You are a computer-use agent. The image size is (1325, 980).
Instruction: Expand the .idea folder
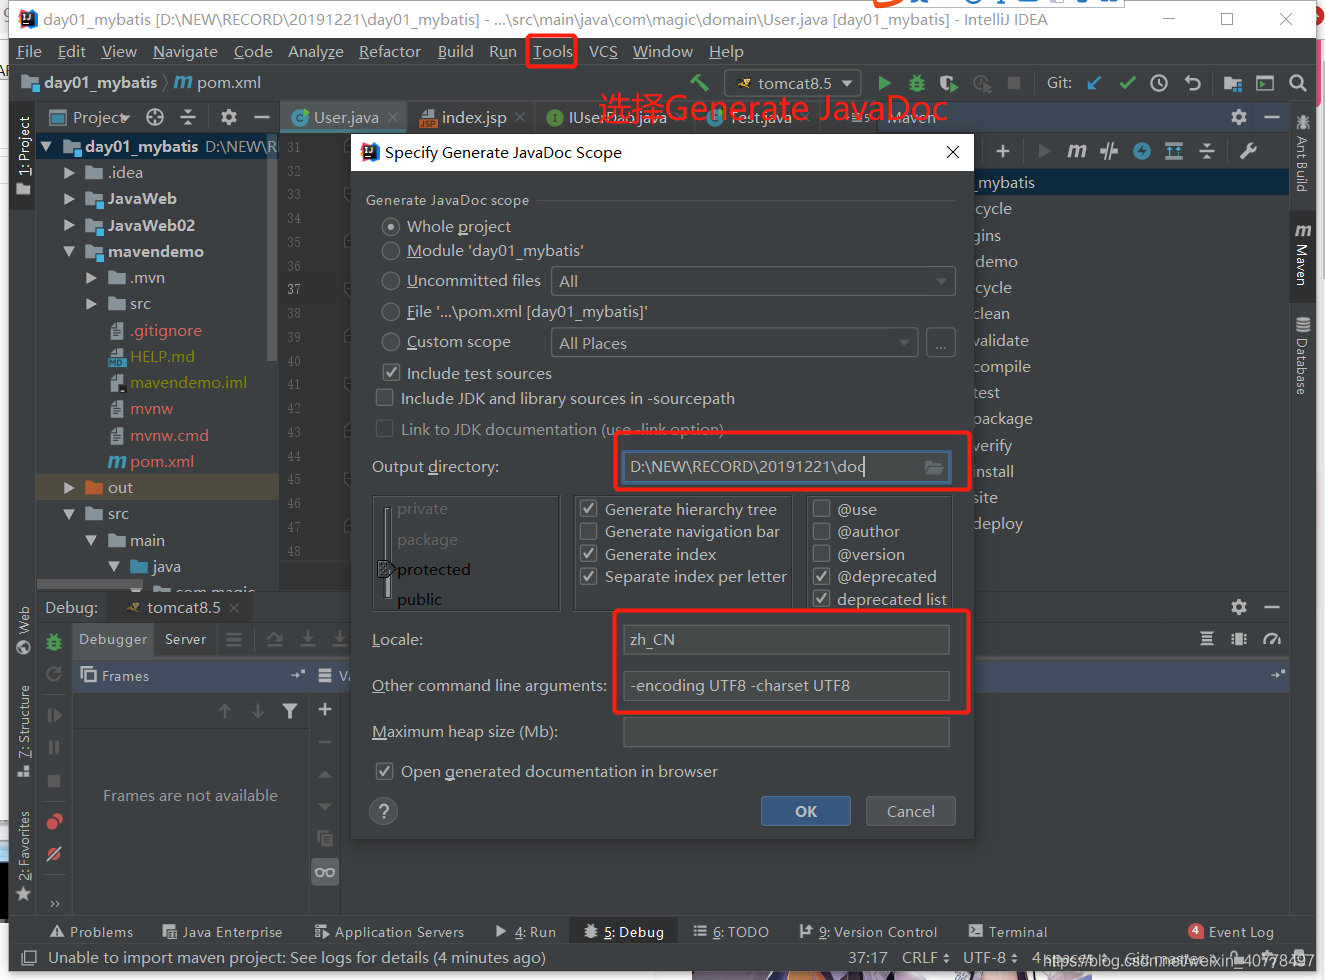coord(69,173)
